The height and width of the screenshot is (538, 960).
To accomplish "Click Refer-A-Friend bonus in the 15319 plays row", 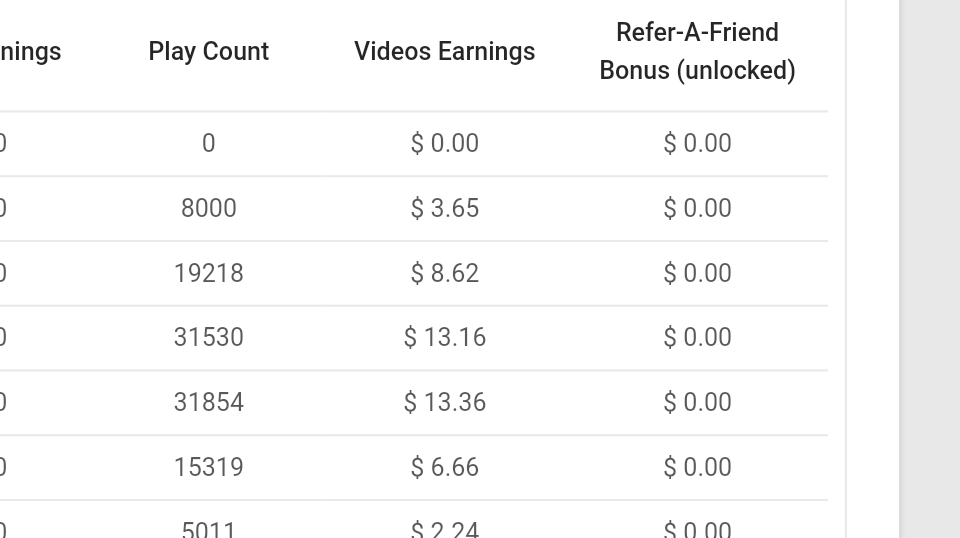I will [x=697, y=467].
